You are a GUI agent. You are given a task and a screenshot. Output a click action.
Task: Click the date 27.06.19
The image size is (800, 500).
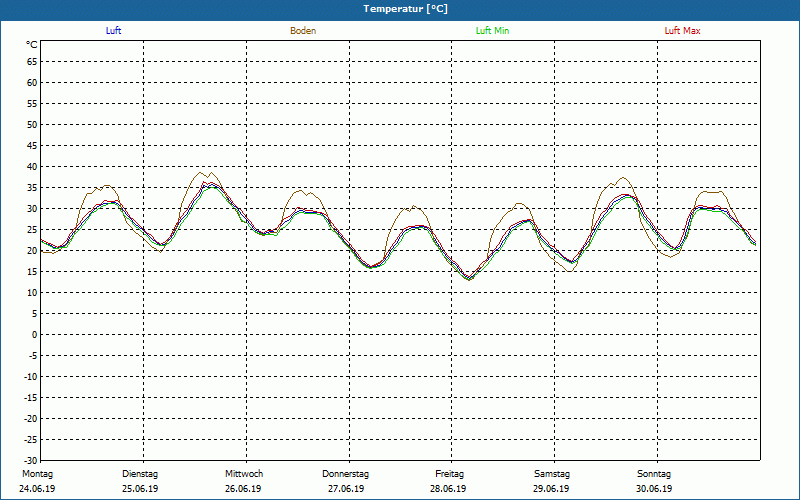coord(346,489)
